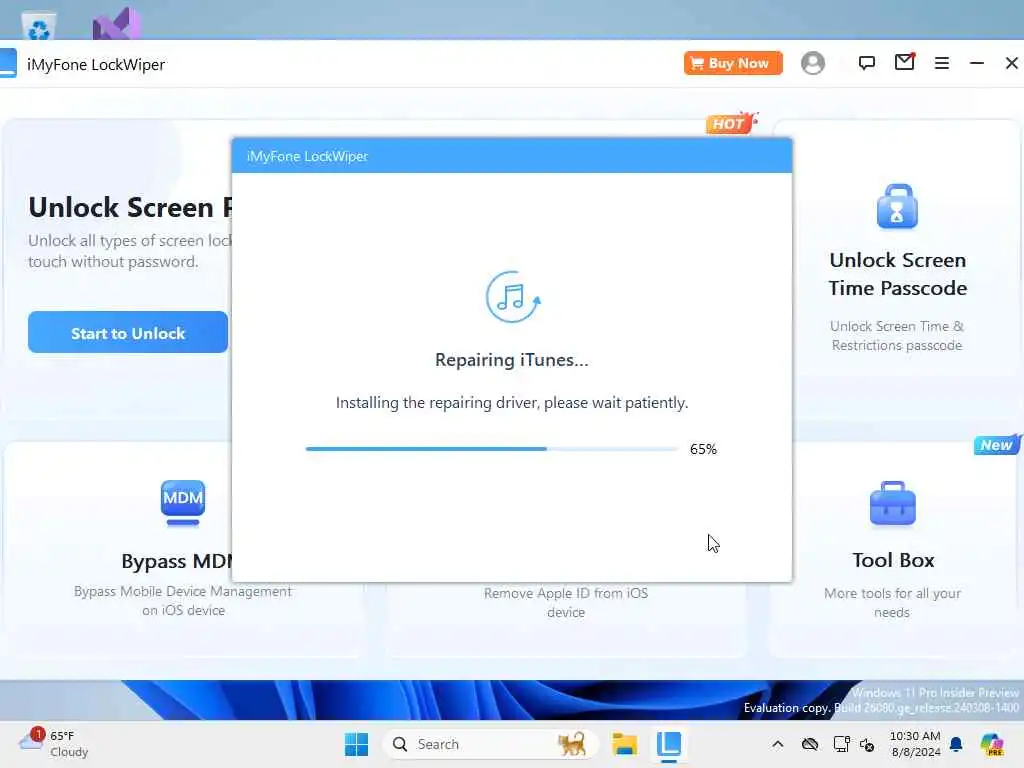Expand the hidden system tray icons chevron
Screen dimensions: 1024x768
(777, 744)
